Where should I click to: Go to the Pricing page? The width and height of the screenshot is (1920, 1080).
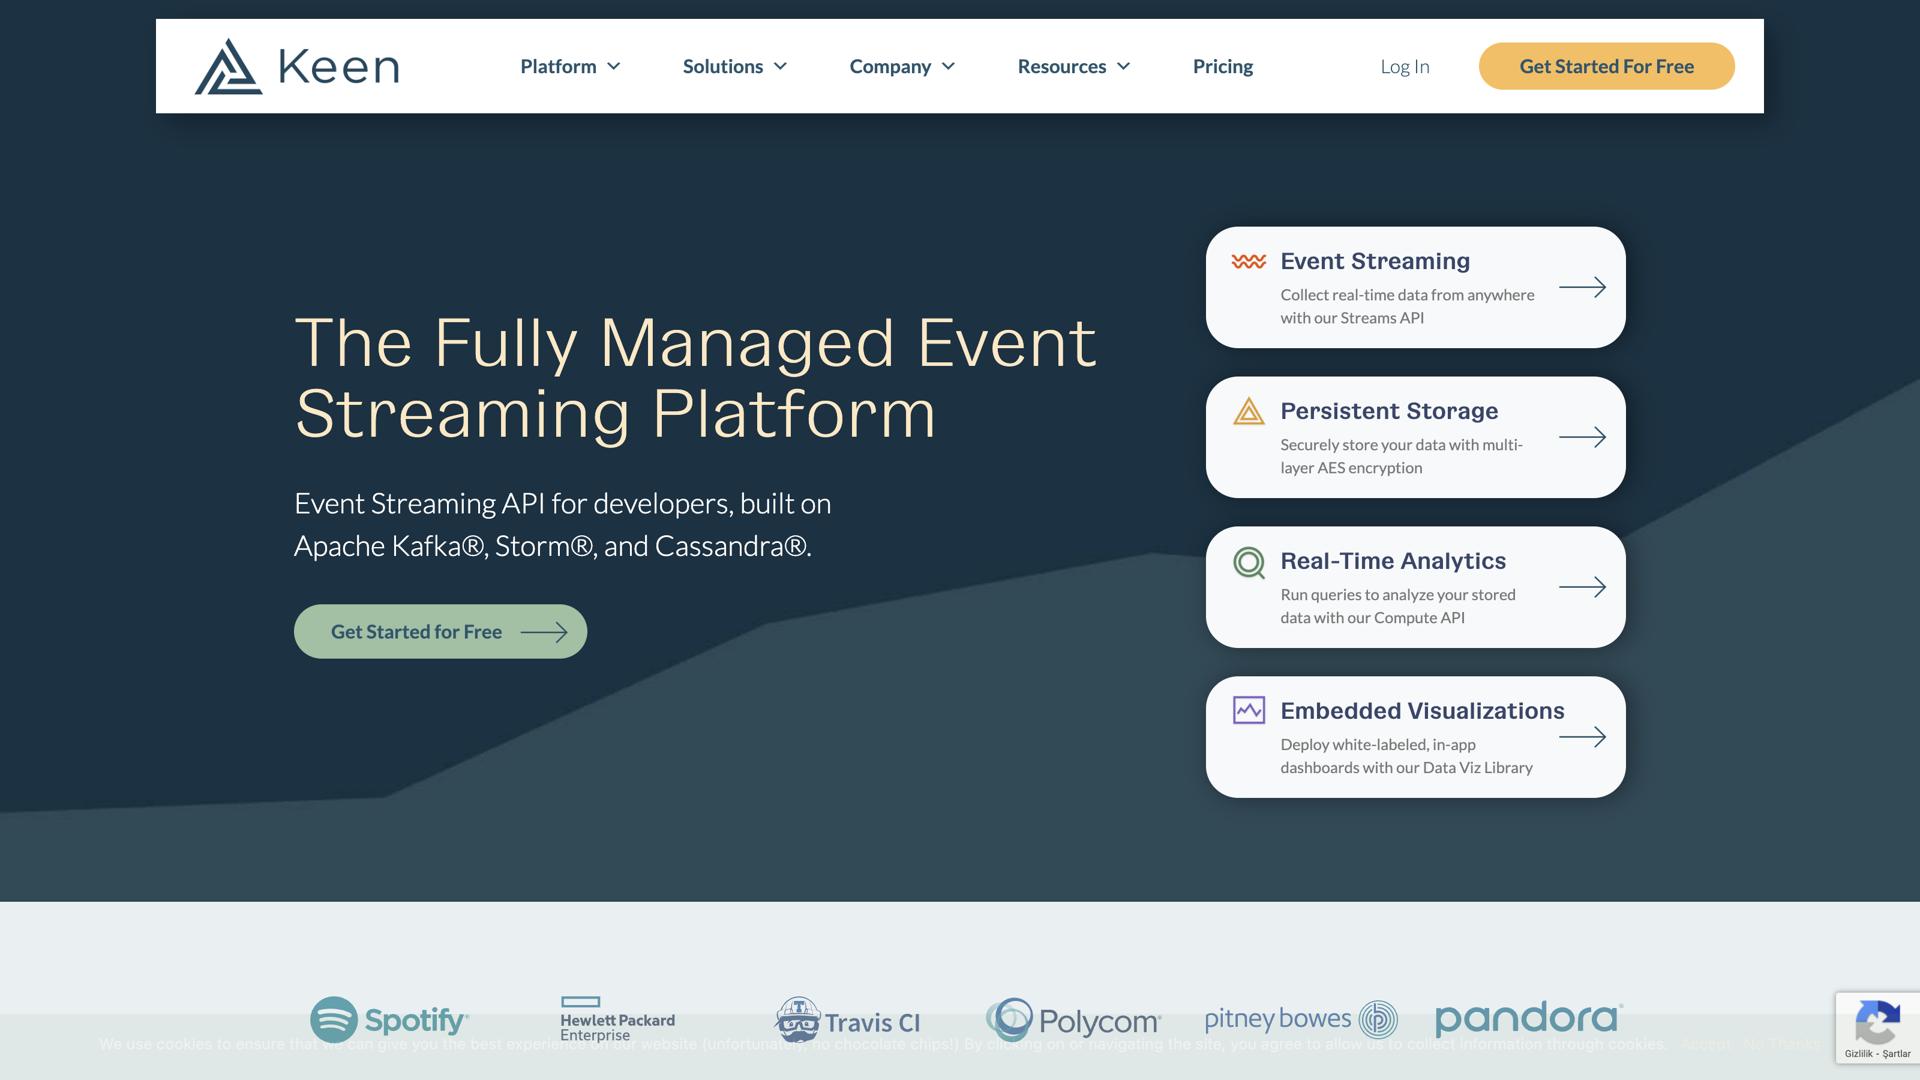[1222, 67]
